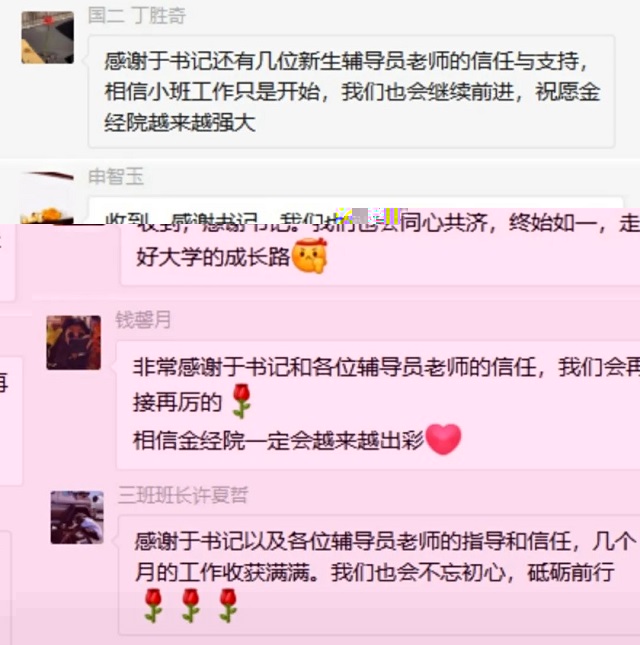Select 许夏哲's message about 不忘初心
The width and height of the screenshot is (640, 645).
pyautogui.click(x=379, y=575)
